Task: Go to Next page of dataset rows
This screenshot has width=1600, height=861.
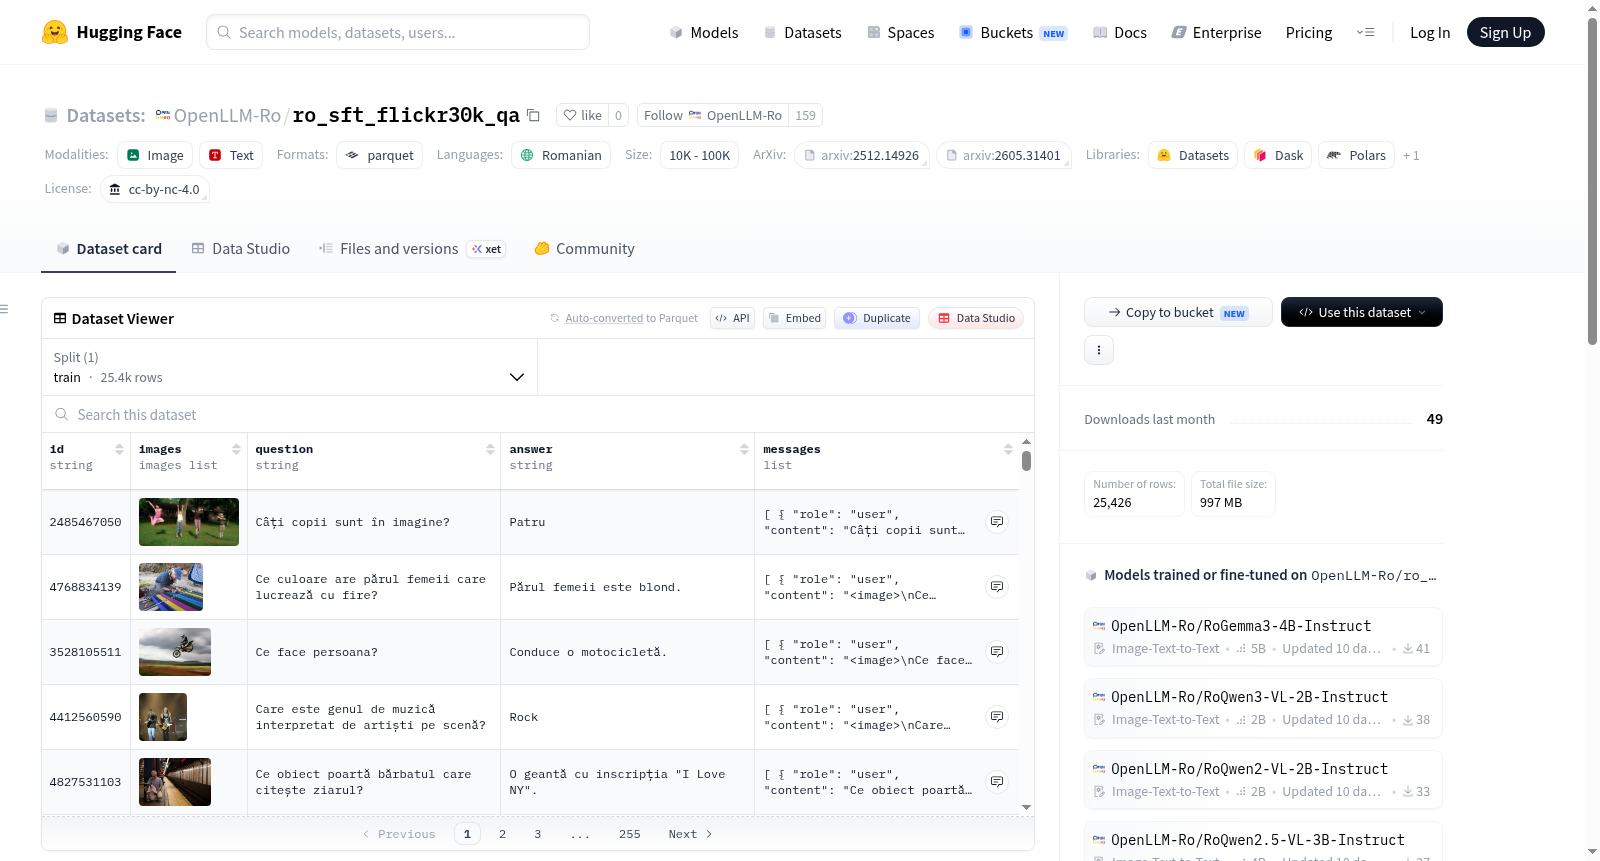Action: [690, 834]
